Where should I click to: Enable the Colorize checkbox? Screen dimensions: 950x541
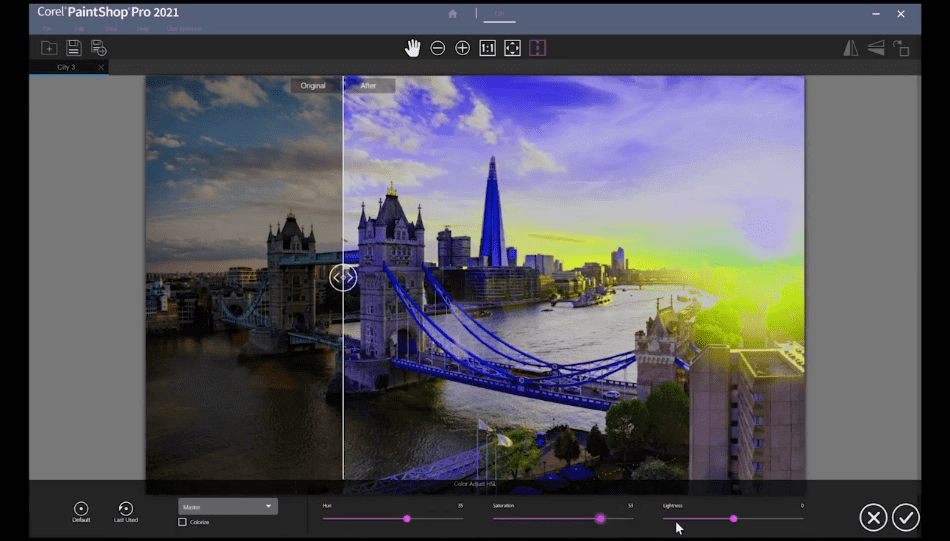coord(182,522)
